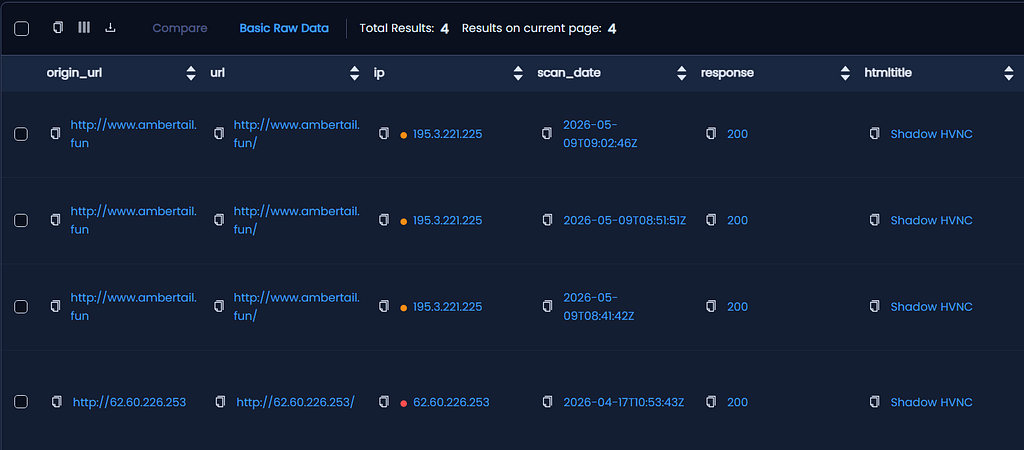Copy the IP 62.60.226.253

(384, 402)
